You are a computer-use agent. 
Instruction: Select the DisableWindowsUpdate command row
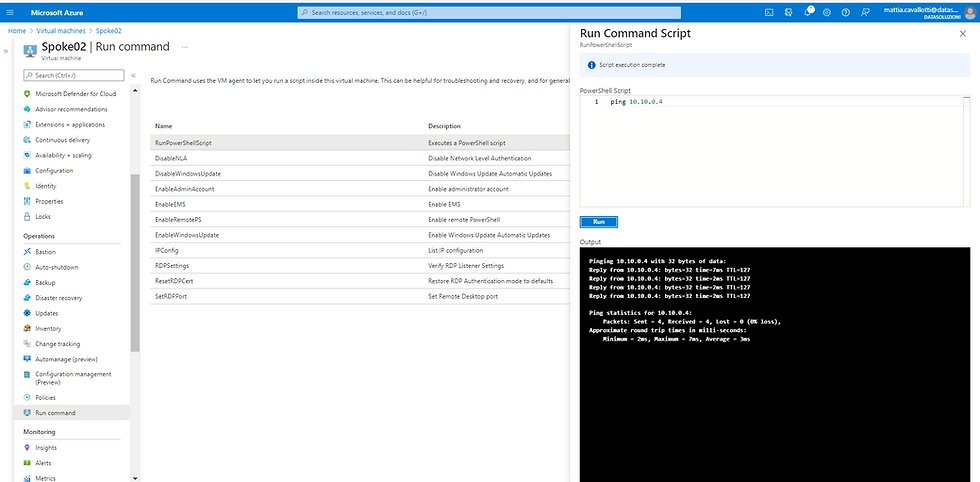pyautogui.click(x=360, y=174)
